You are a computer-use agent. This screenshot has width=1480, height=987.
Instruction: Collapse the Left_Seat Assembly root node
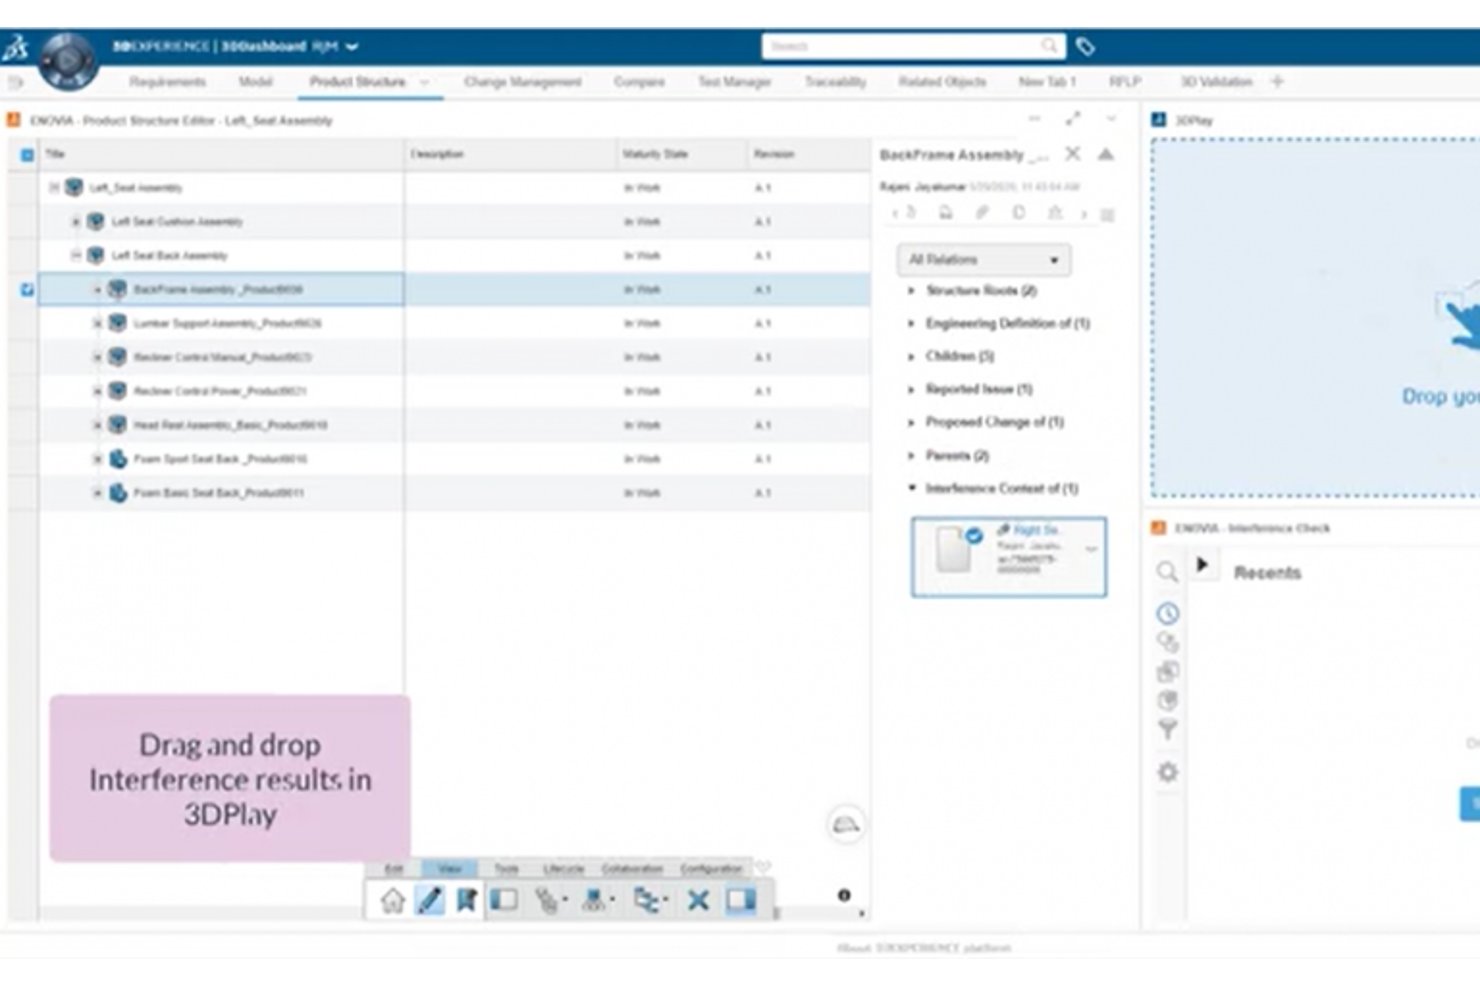point(54,188)
